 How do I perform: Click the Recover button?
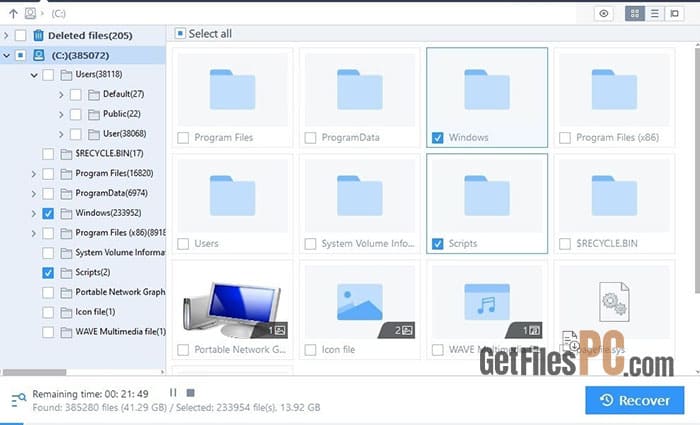pos(634,400)
